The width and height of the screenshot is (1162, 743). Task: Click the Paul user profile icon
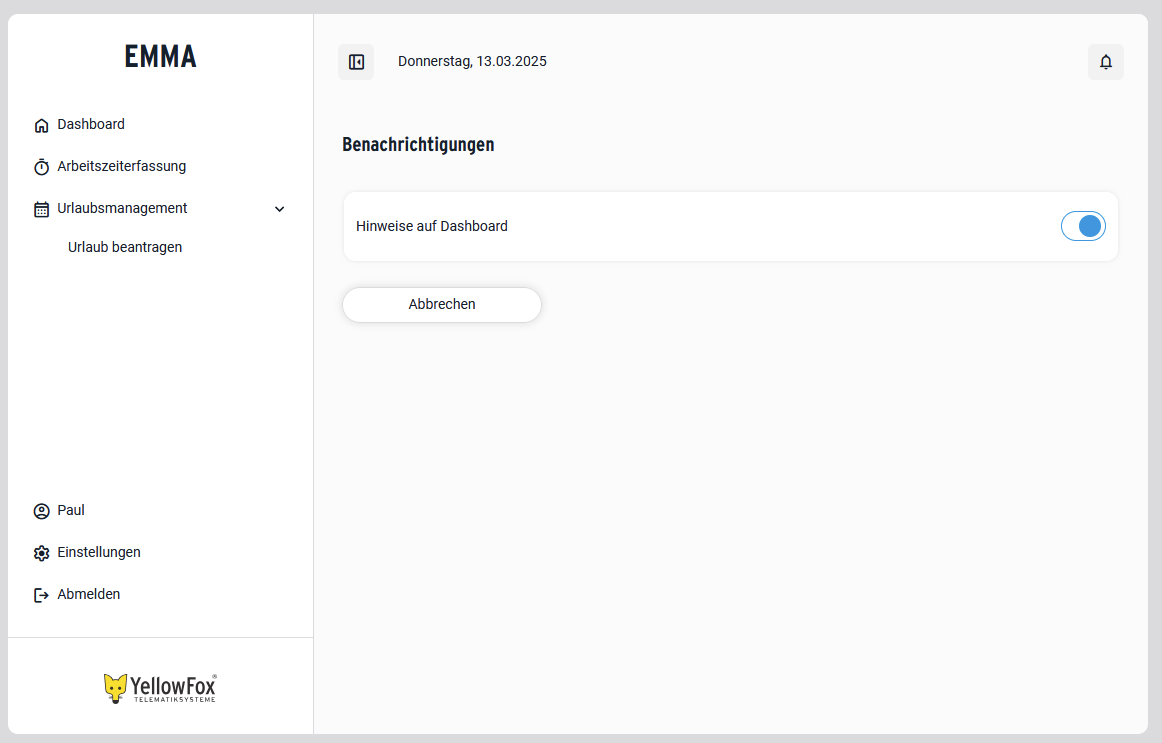pos(42,511)
